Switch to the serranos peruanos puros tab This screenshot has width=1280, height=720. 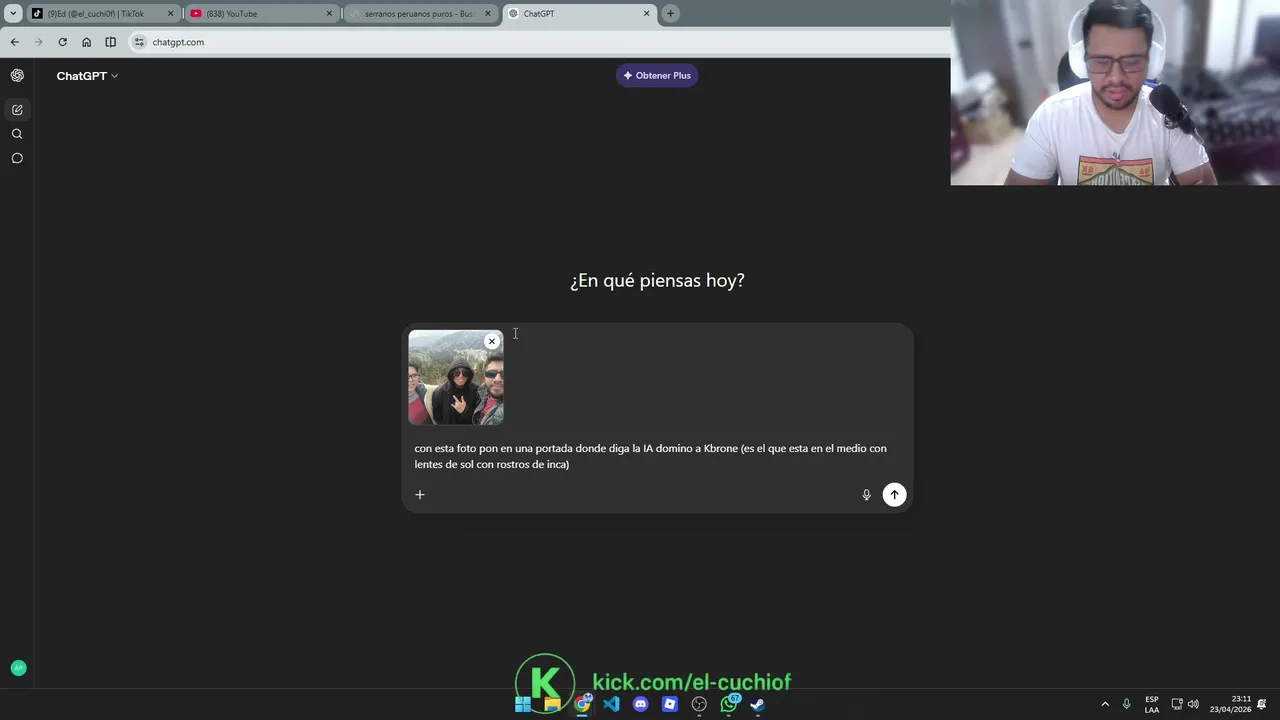420,14
